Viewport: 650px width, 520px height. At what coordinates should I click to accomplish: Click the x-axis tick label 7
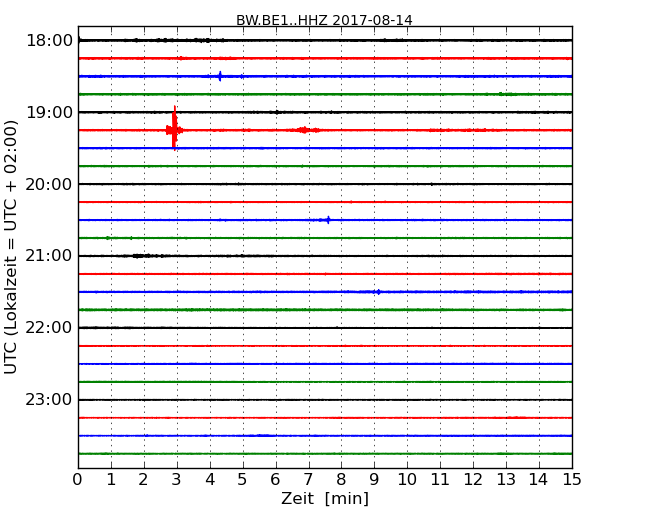coord(308,480)
